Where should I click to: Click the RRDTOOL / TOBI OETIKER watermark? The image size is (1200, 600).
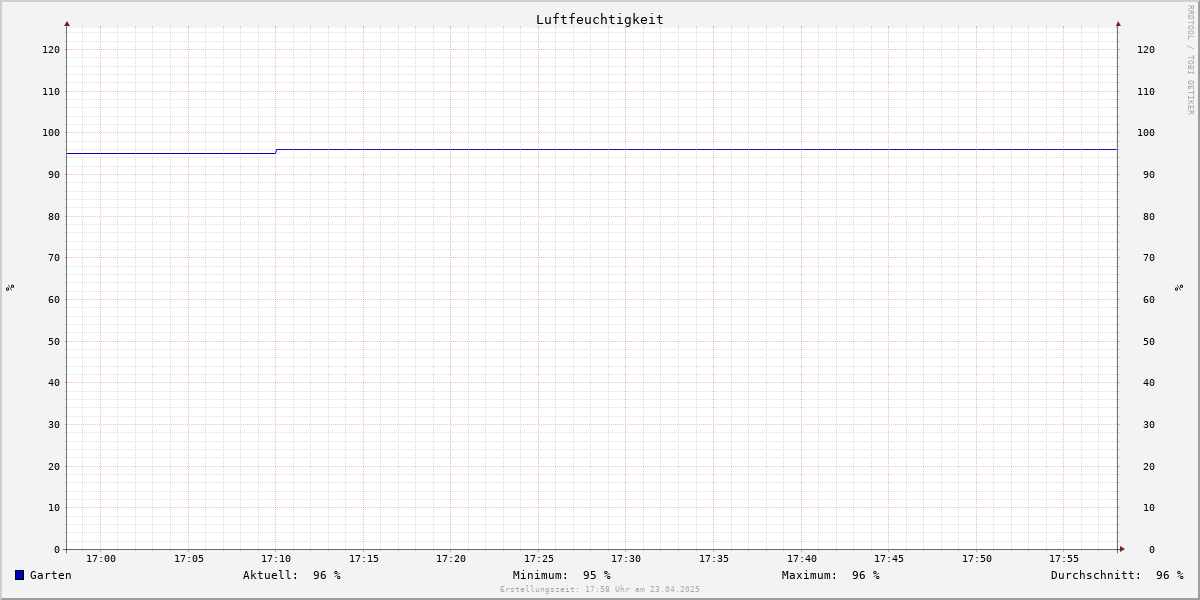(1190, 60)
